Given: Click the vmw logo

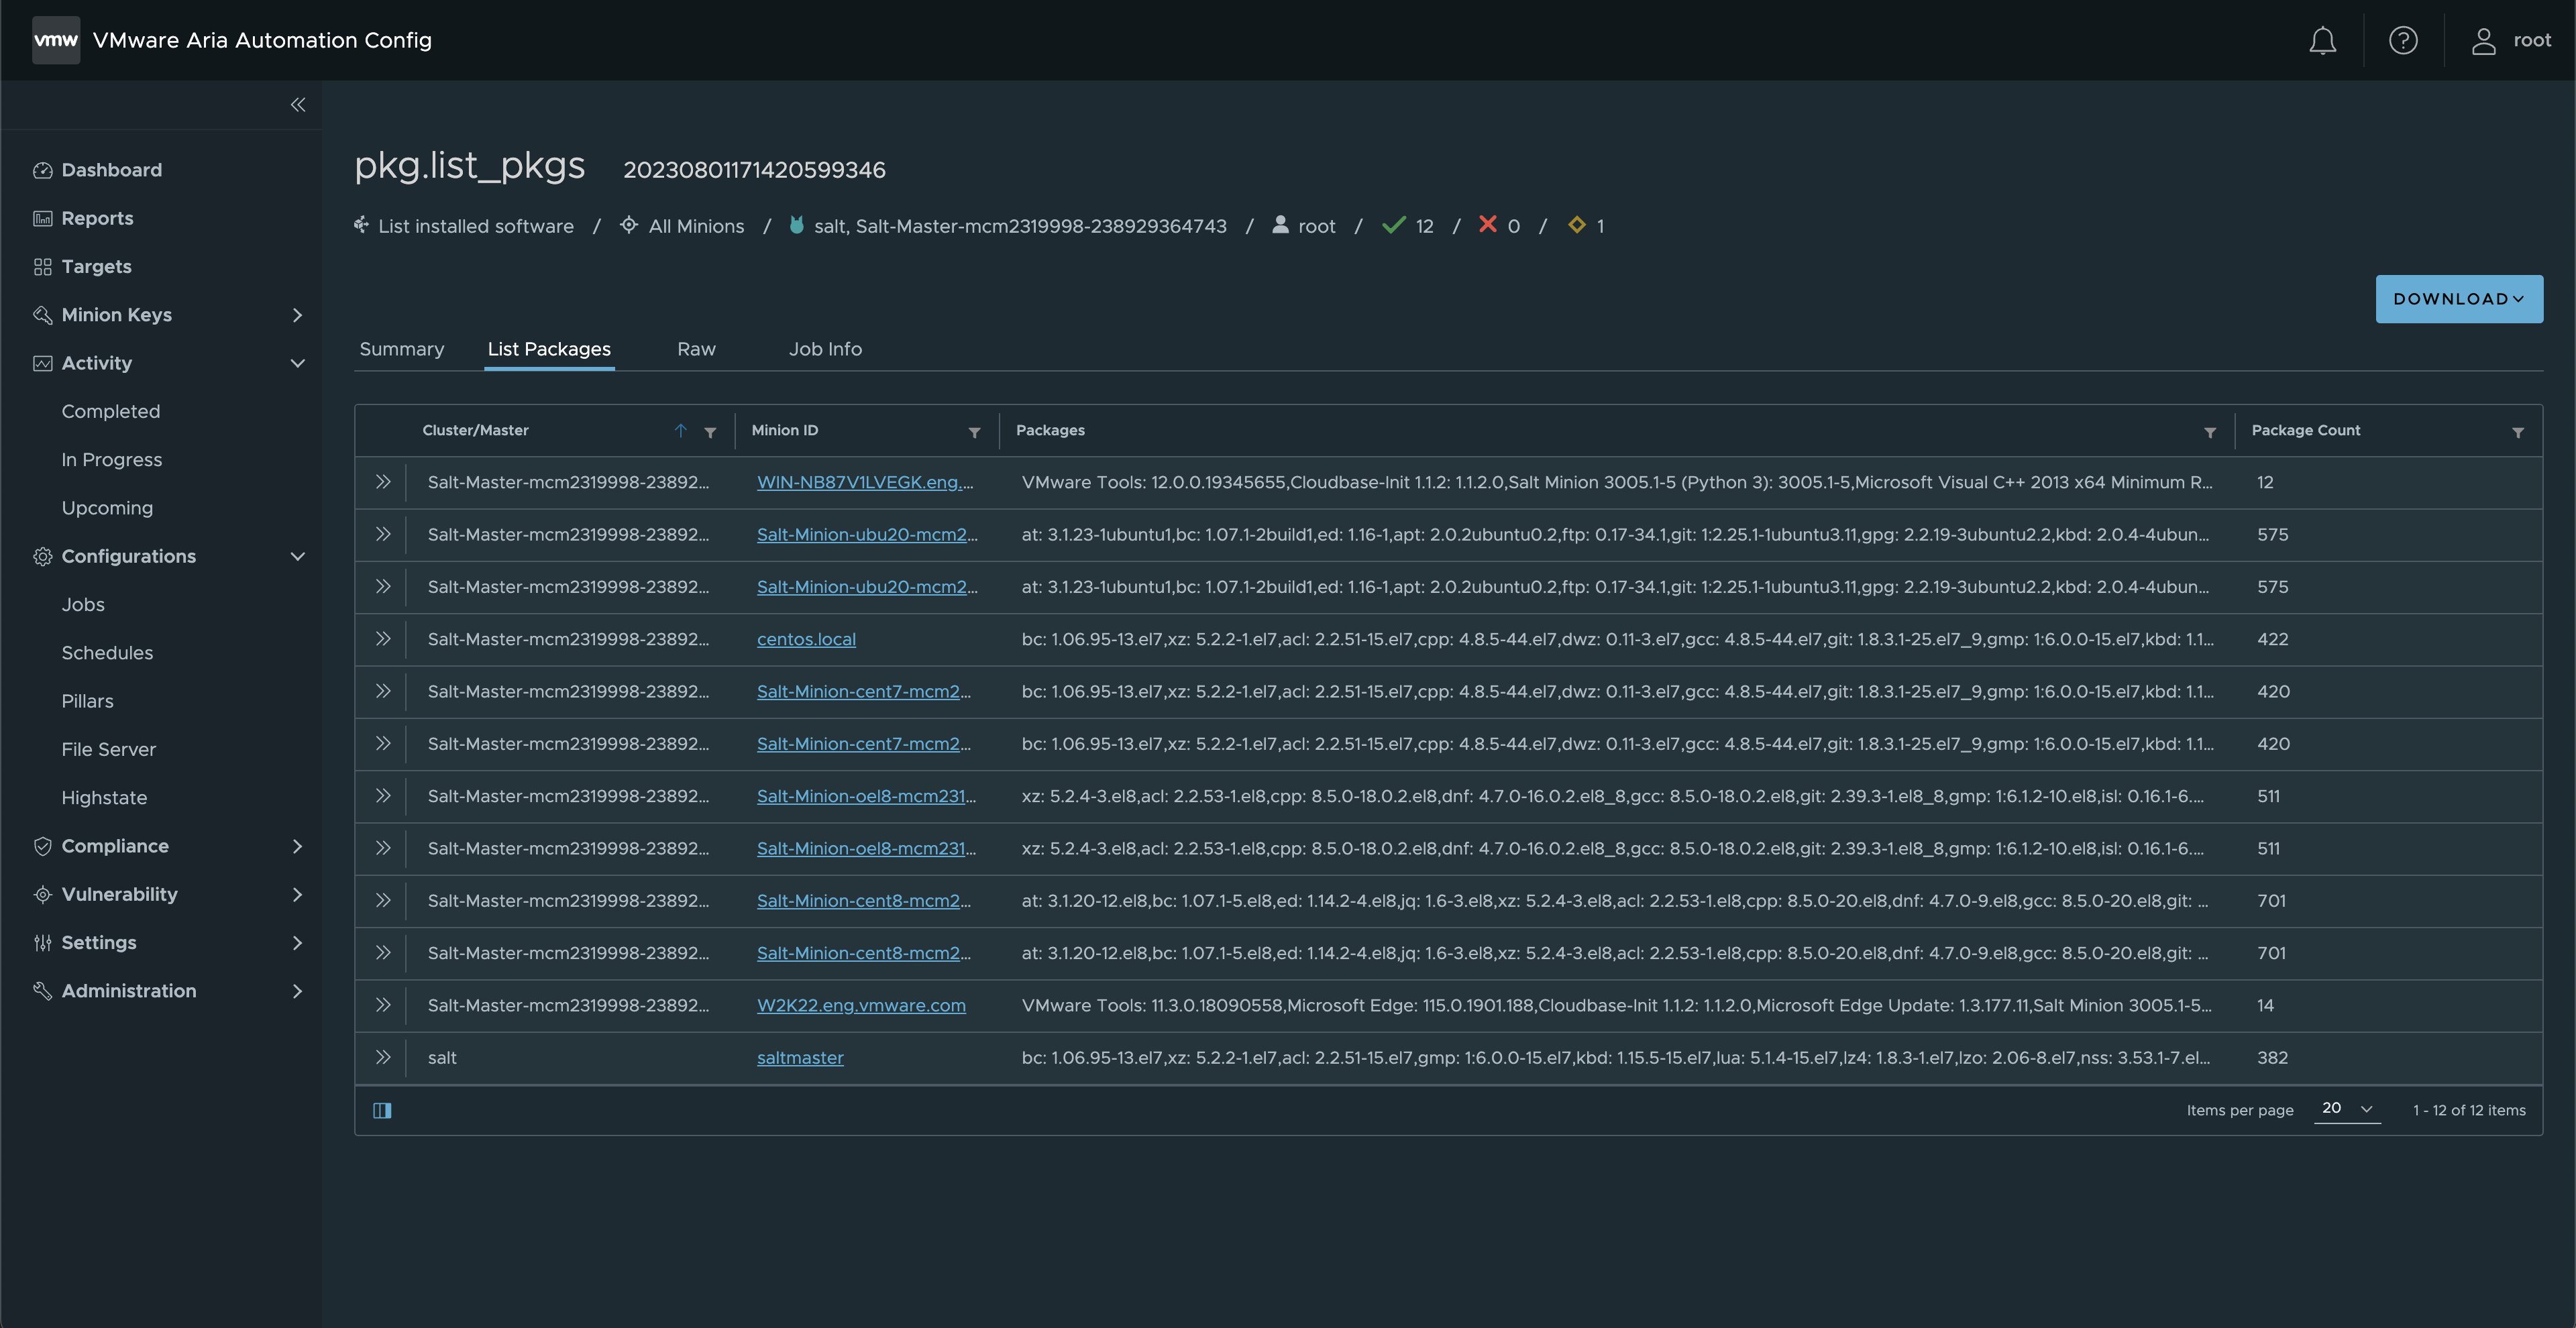Looking at the screenshot, I should pyautogui.click(x=56, y=40).
